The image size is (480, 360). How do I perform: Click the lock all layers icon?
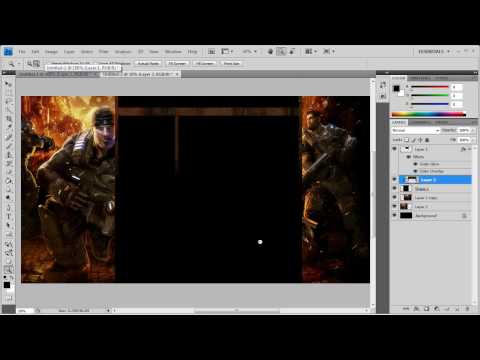click(x=427, y=140)
